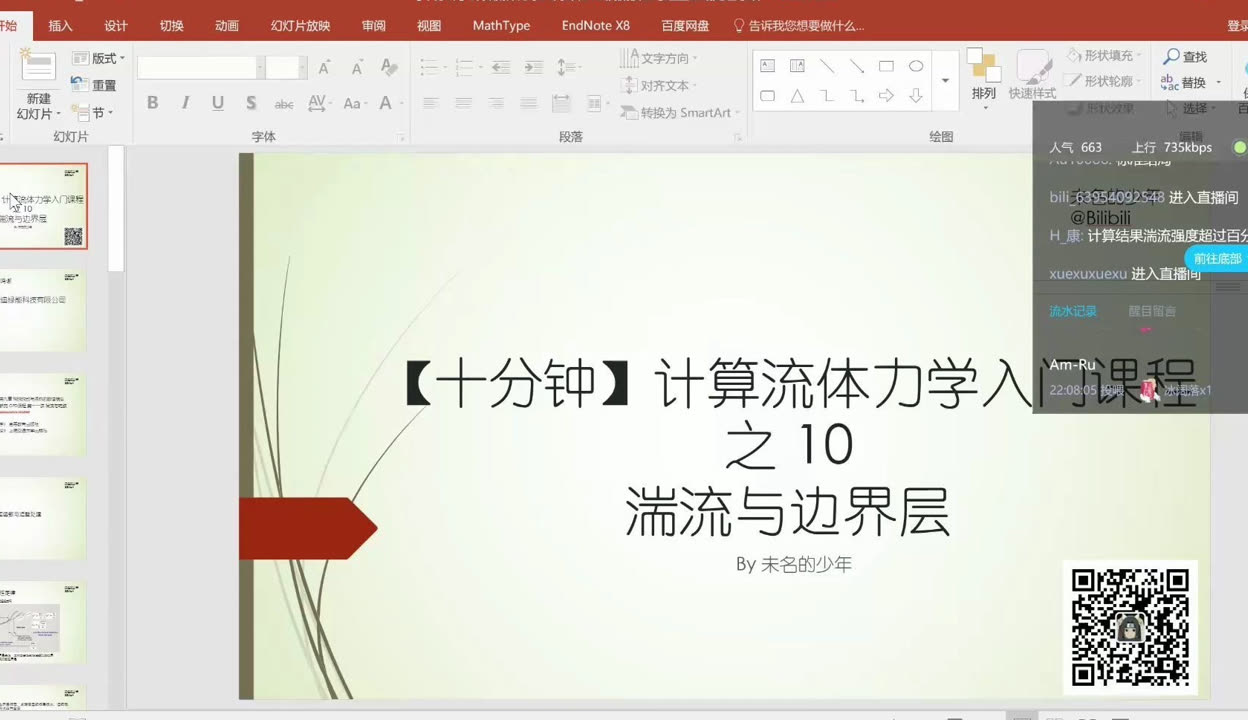Open the Slide Show (幻灯片放映) tab

(300, 25)
